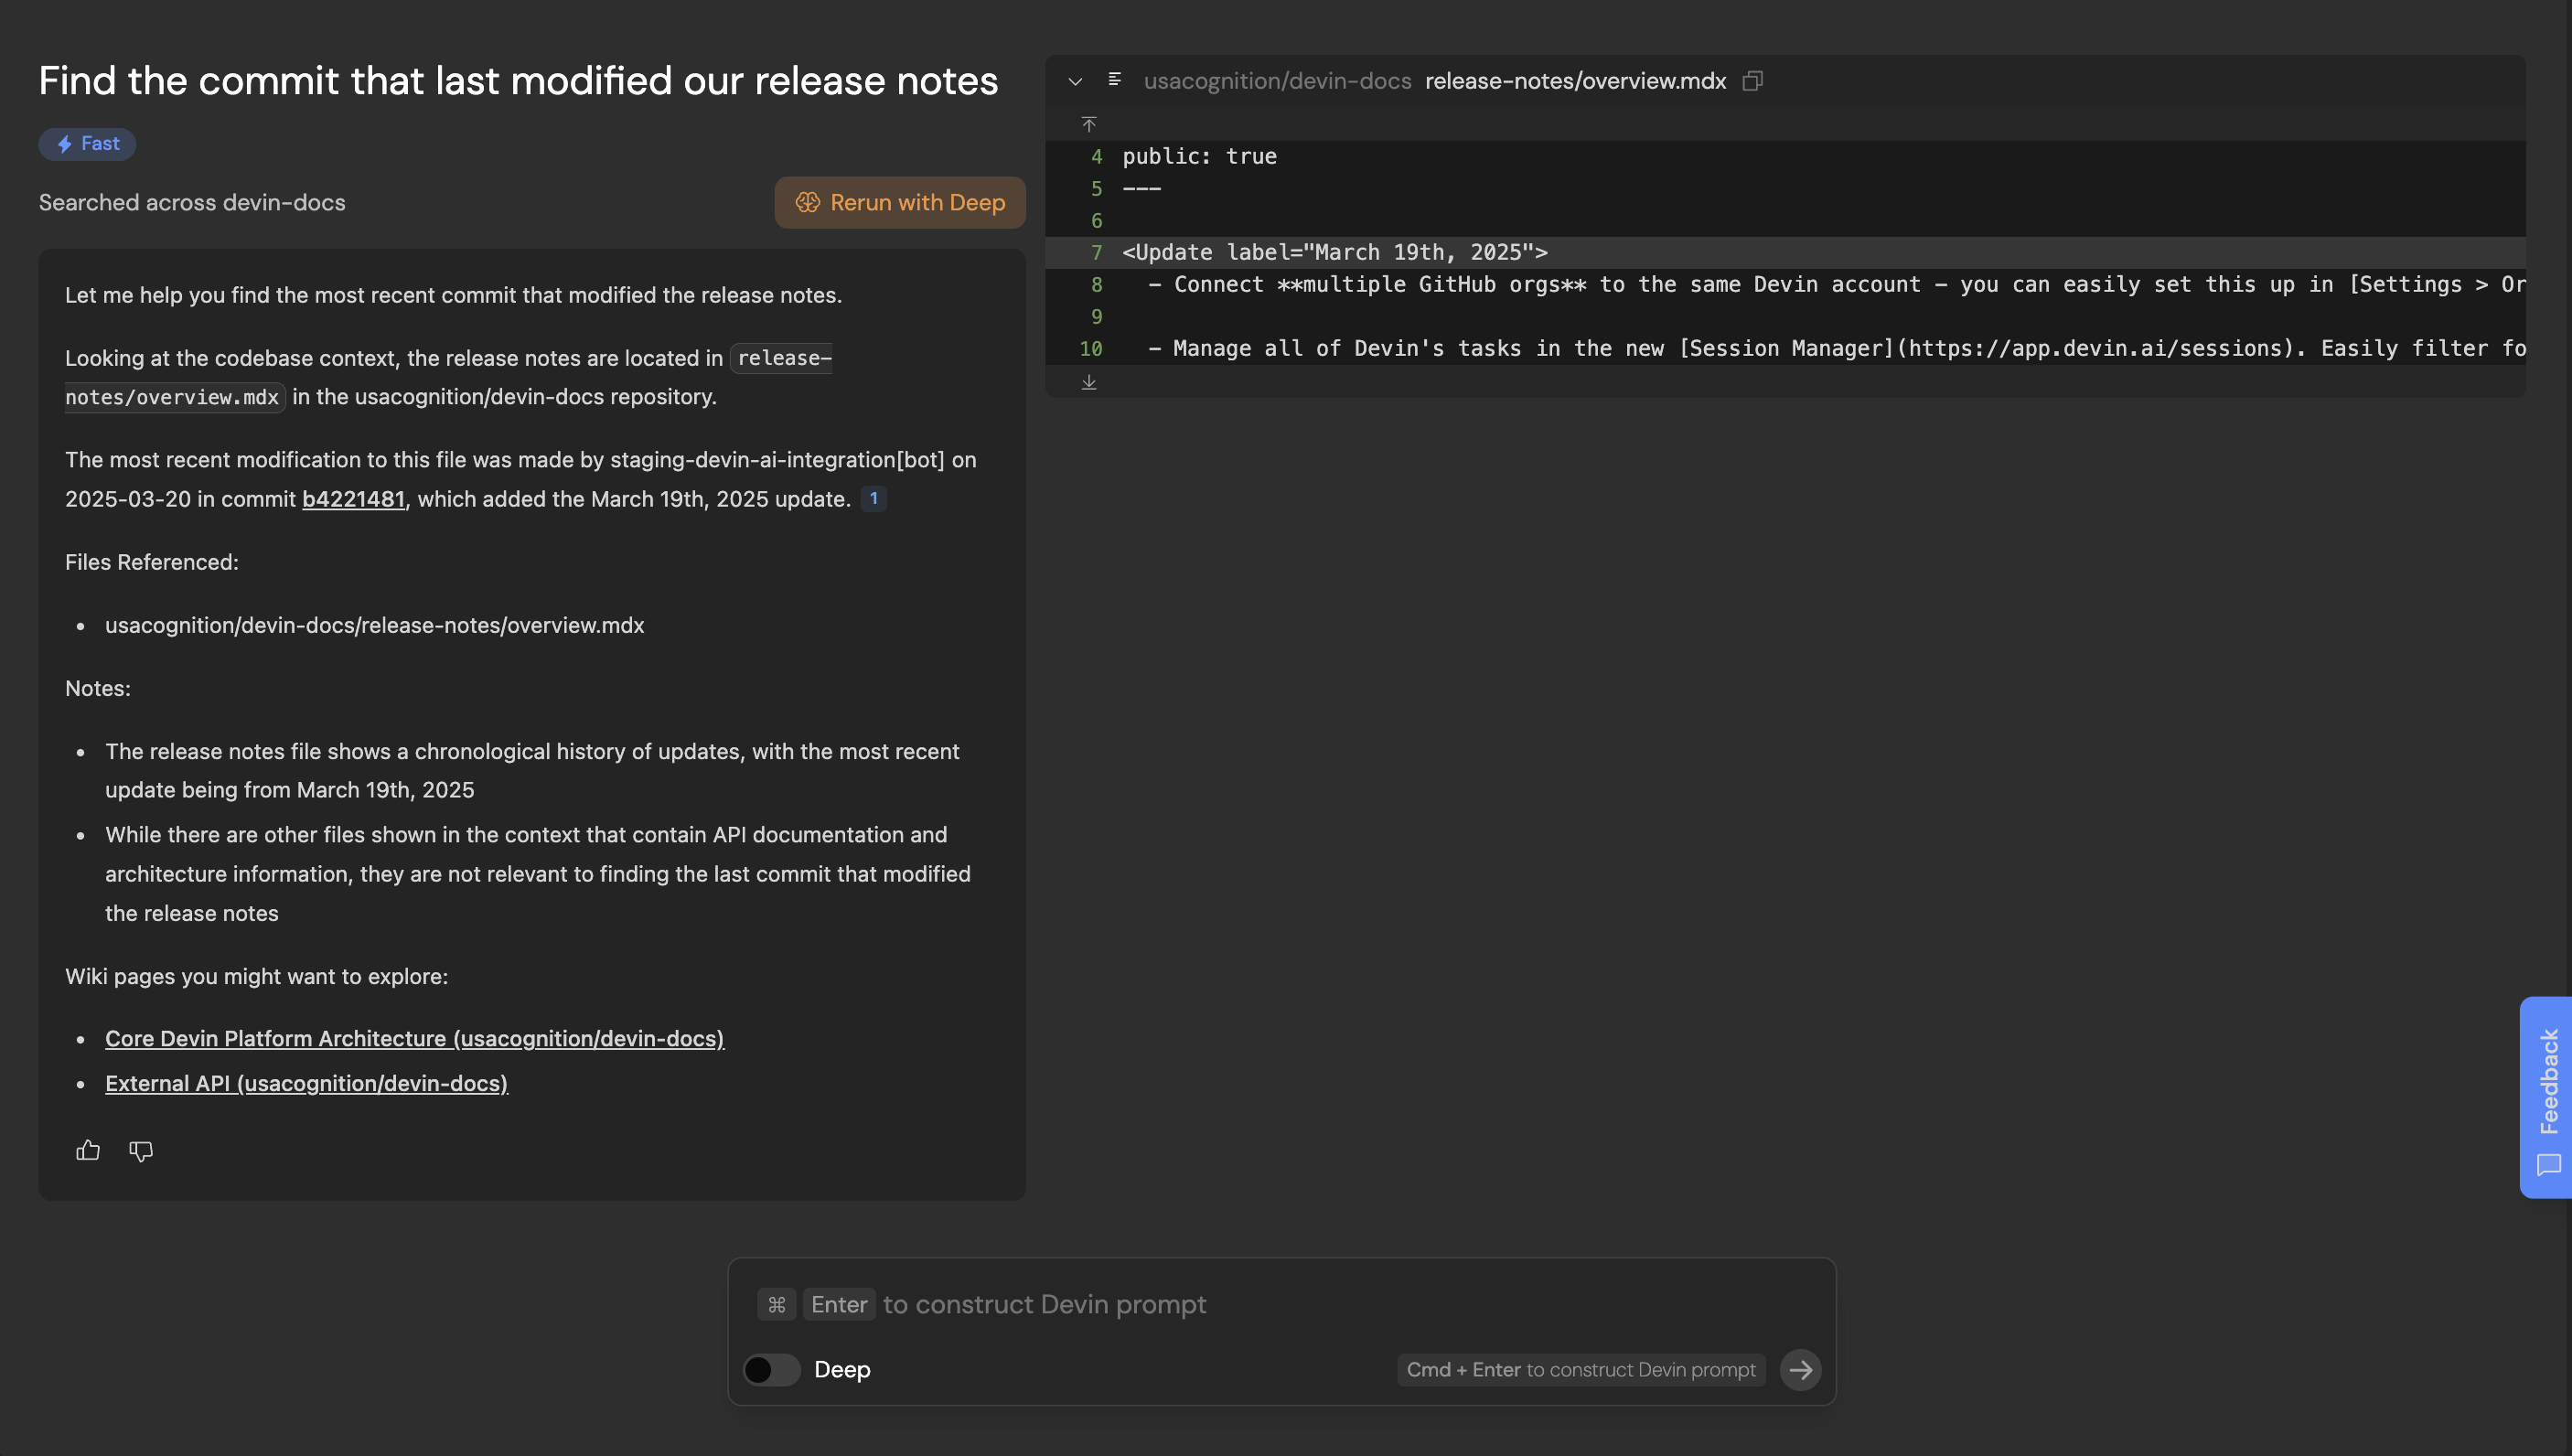Copy the overview.mdx file path
Image resolution: width=2572 pixels, height=1456 pixels.
[1752, 81]
